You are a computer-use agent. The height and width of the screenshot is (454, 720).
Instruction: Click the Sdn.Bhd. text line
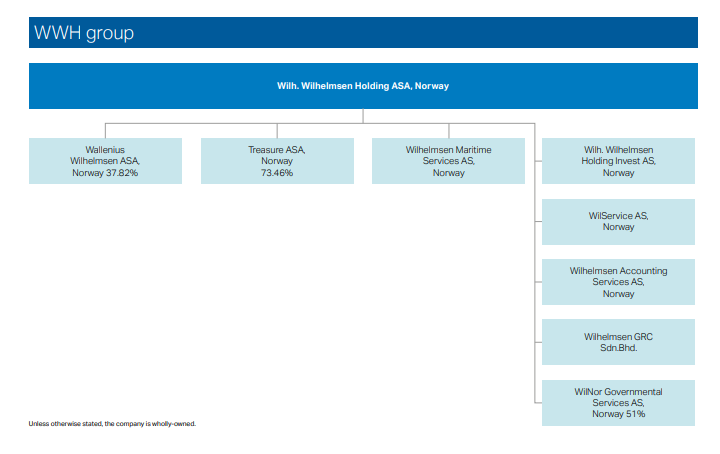[618, 348]
